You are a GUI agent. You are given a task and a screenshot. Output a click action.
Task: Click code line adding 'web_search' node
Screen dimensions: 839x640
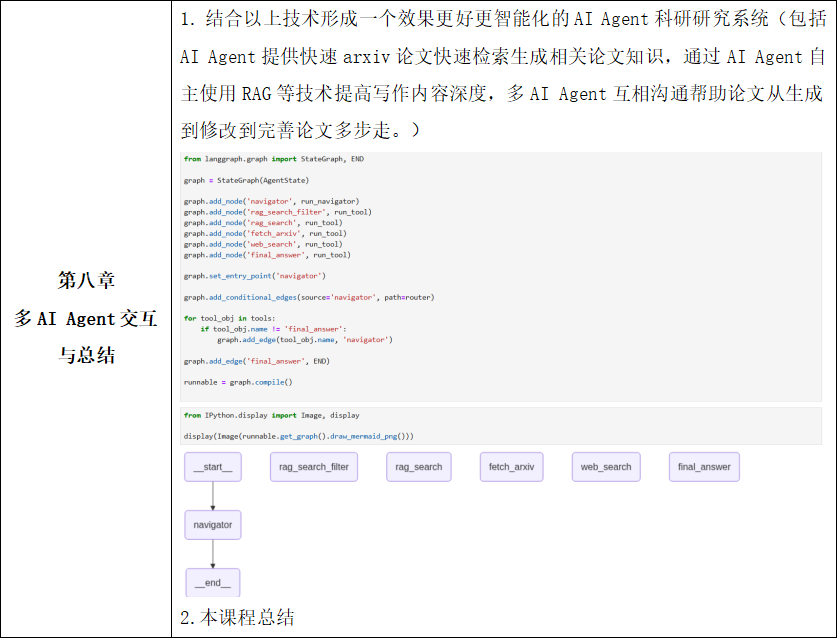pos(263,244)
